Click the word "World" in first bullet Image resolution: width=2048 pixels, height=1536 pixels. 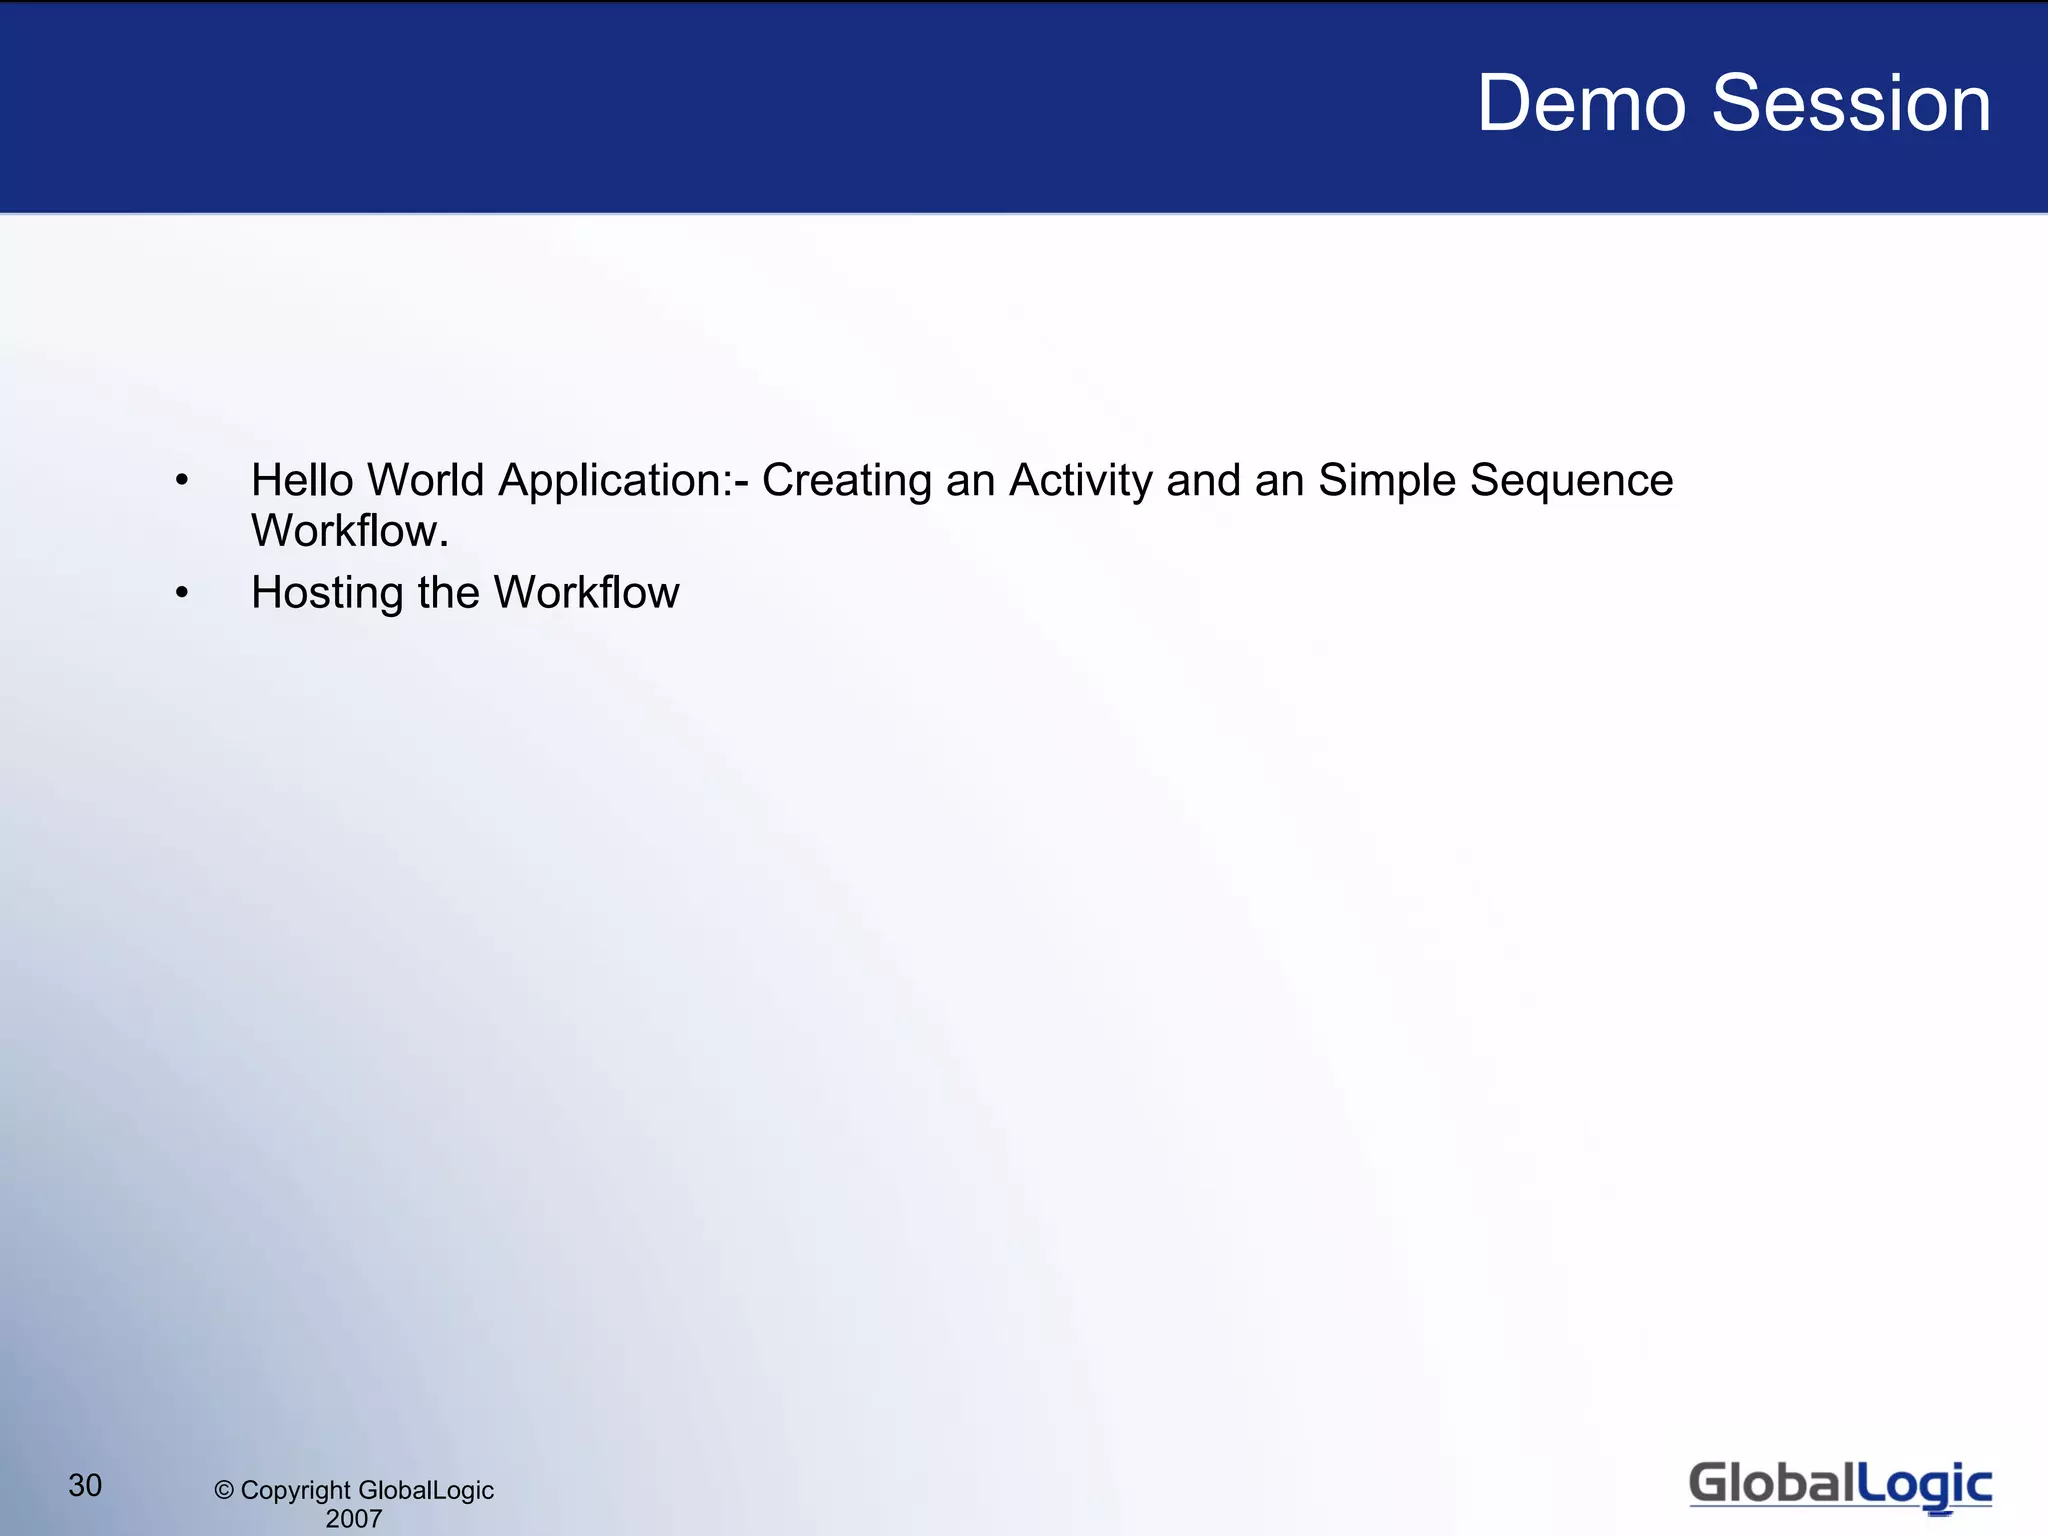(425, 480)
